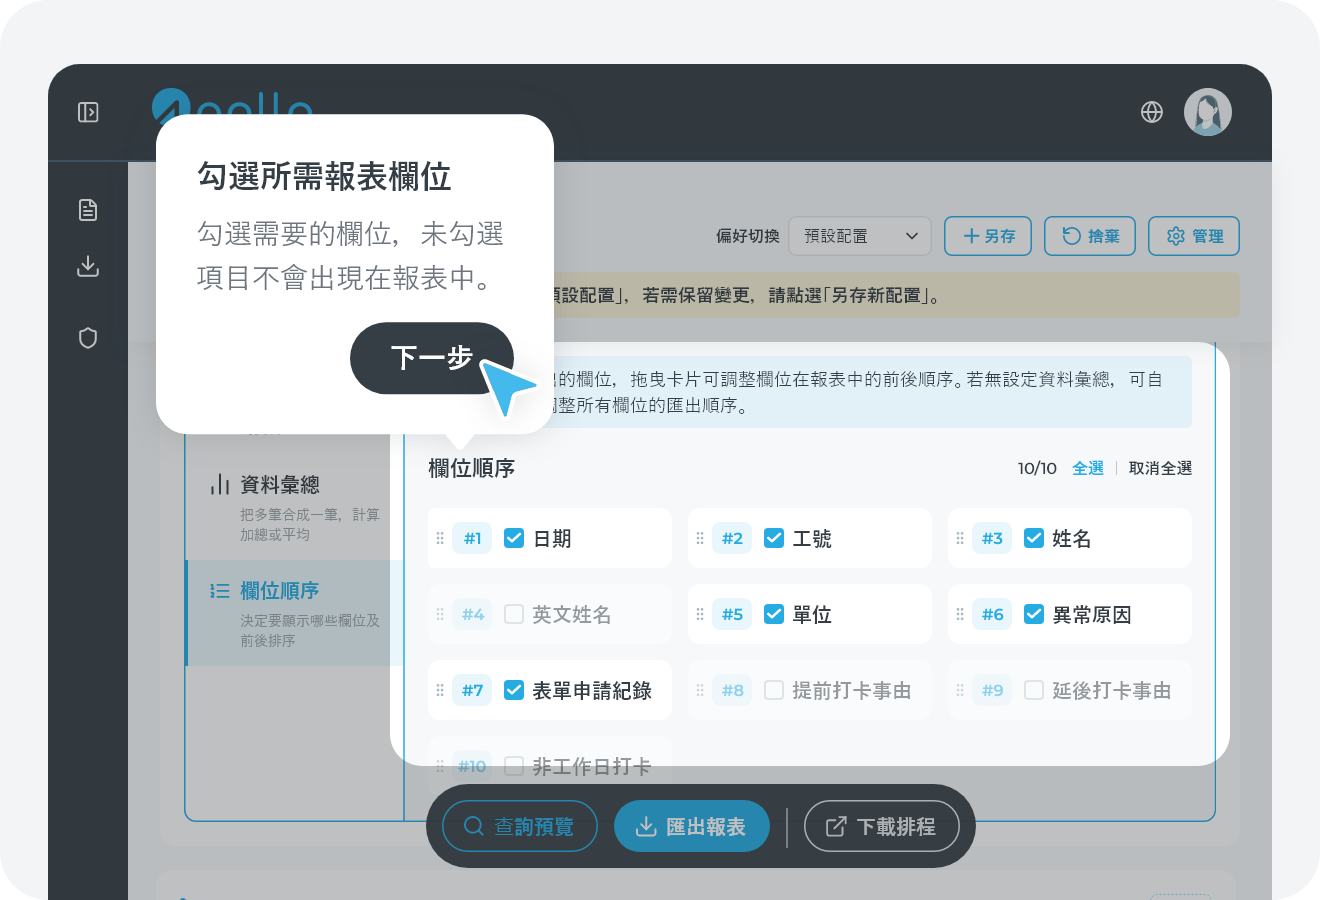Click the #6 order badge
The image size is (1320, 900).
click(x=992, y=614)
